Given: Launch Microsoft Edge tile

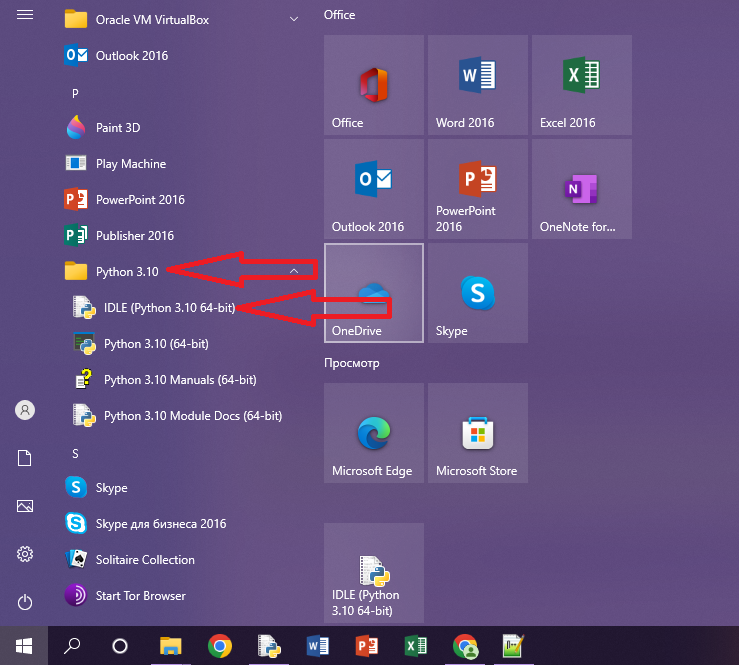Looking at the screenshot, I should coord(374,433).
